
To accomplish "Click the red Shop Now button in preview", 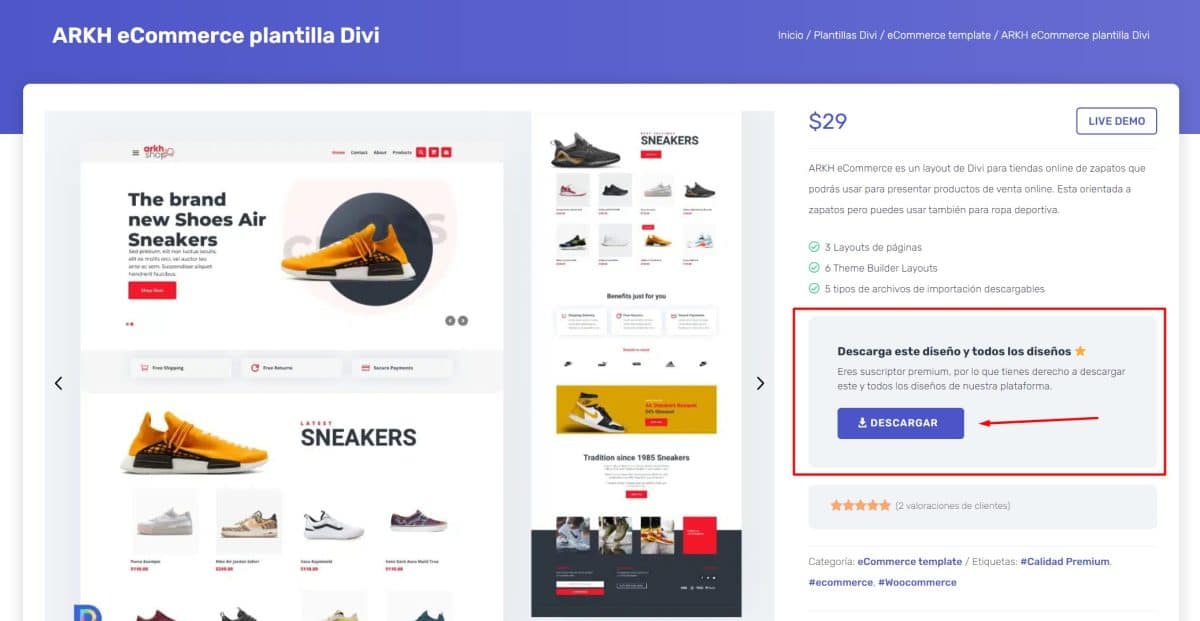I will 152,290.
